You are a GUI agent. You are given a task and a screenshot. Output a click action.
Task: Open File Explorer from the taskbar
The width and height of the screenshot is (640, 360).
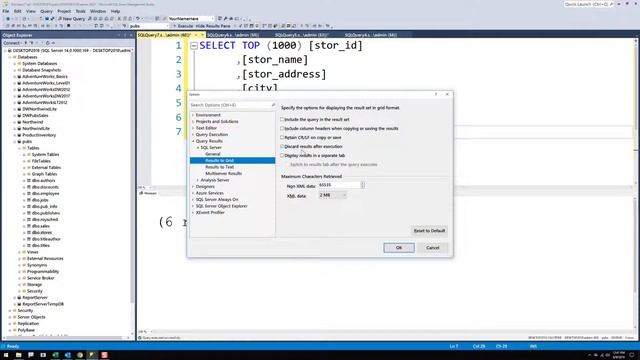coord(18,355)
